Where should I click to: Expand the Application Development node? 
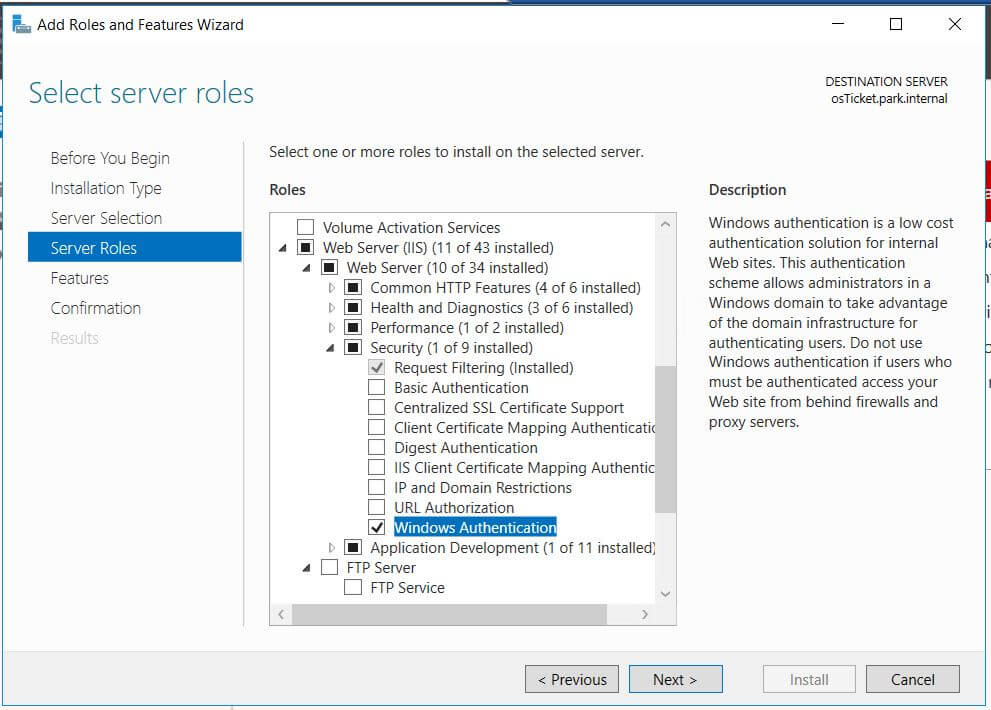coord(331,548)
